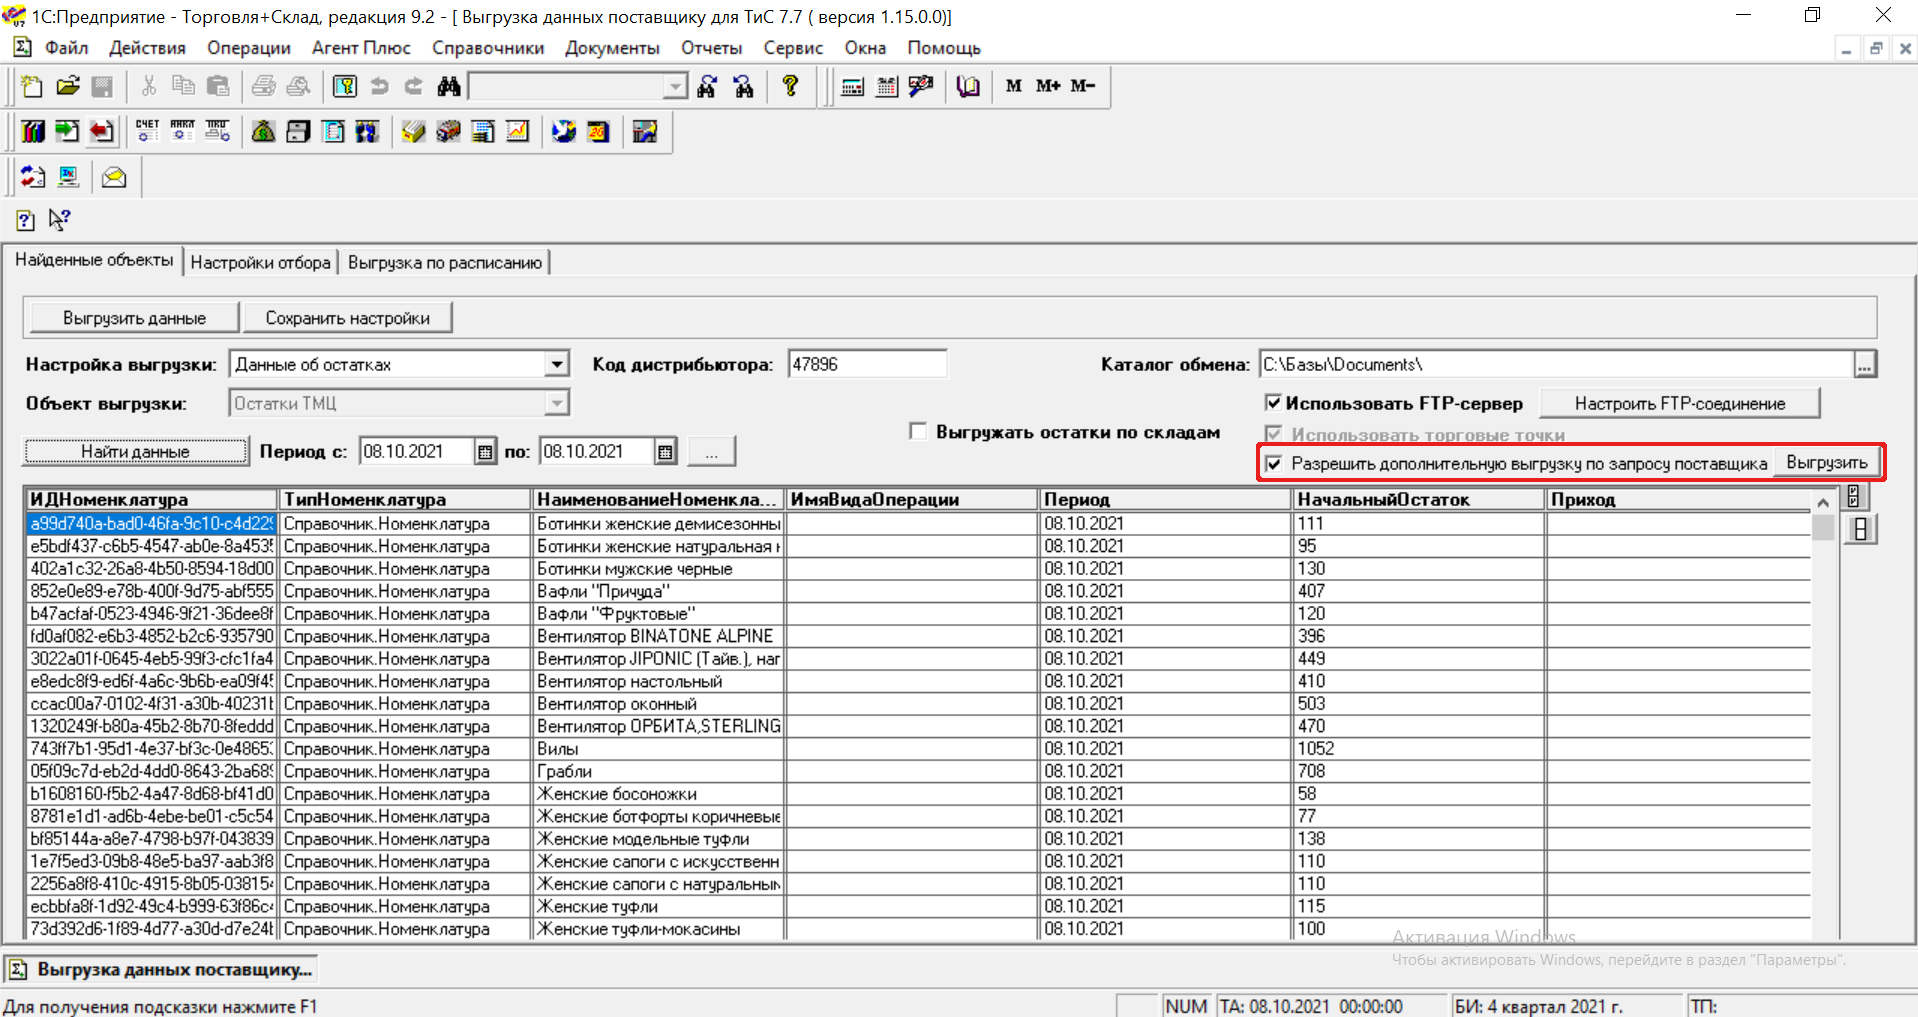Click the yellow question mark help icon
1918x1017 pixels.
coord(790,87)
